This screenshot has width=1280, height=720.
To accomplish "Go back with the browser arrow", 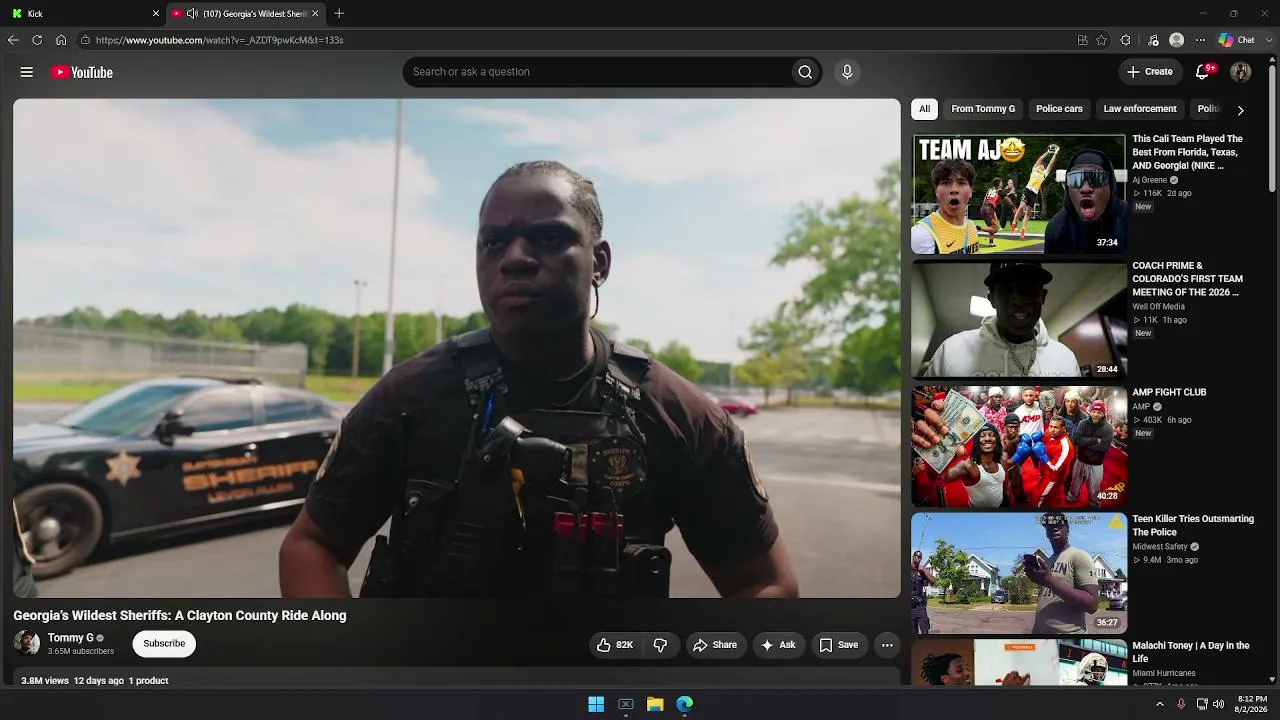I will pyautogui.click(x=13, y=40).
